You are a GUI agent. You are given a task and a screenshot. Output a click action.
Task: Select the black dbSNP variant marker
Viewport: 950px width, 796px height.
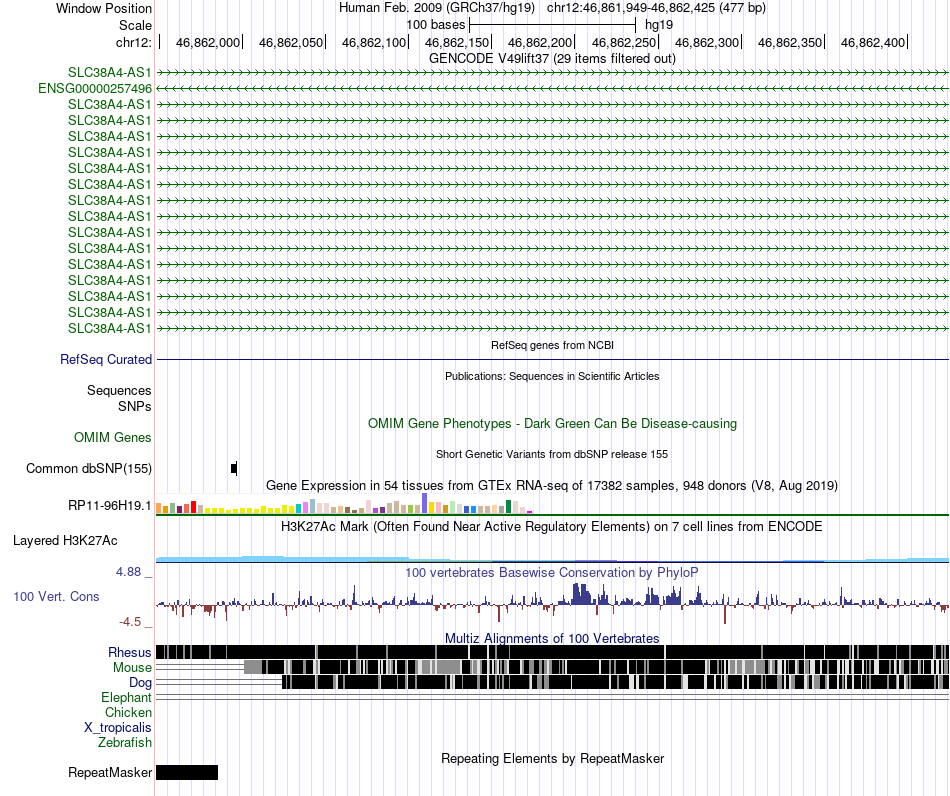(234, 468)
